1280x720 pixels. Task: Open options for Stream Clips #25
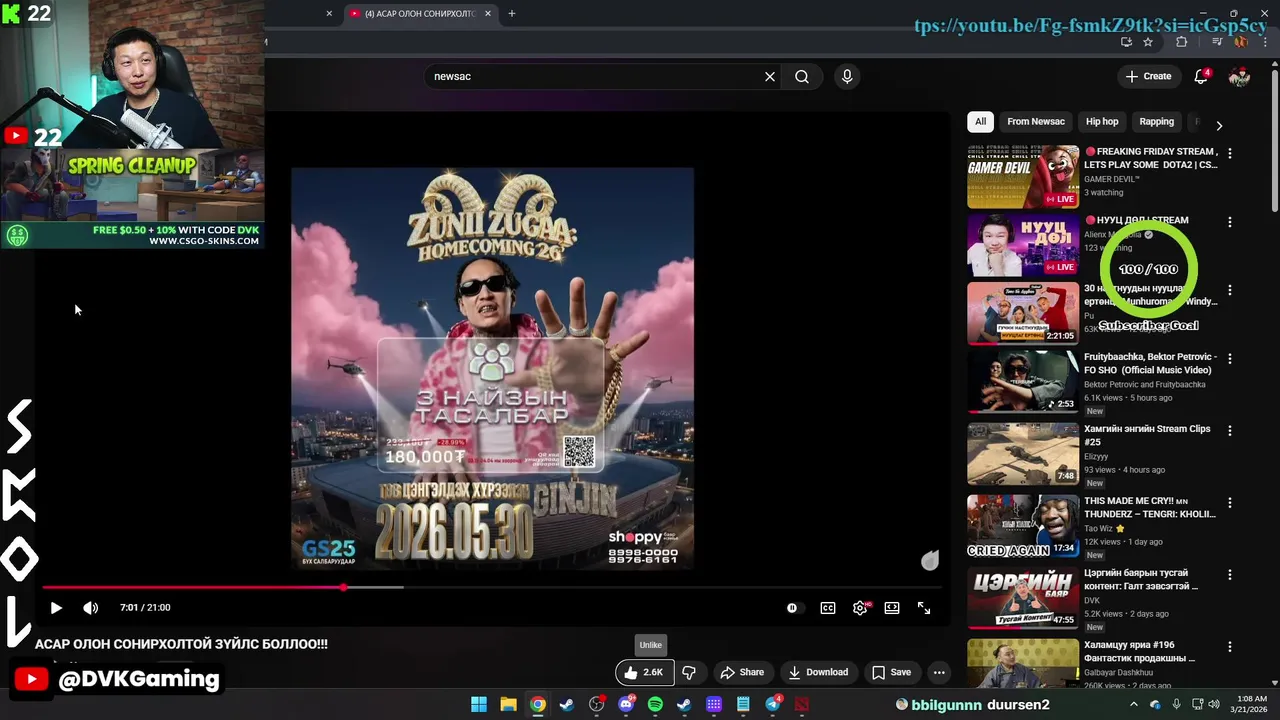(x=1230, y=430)
